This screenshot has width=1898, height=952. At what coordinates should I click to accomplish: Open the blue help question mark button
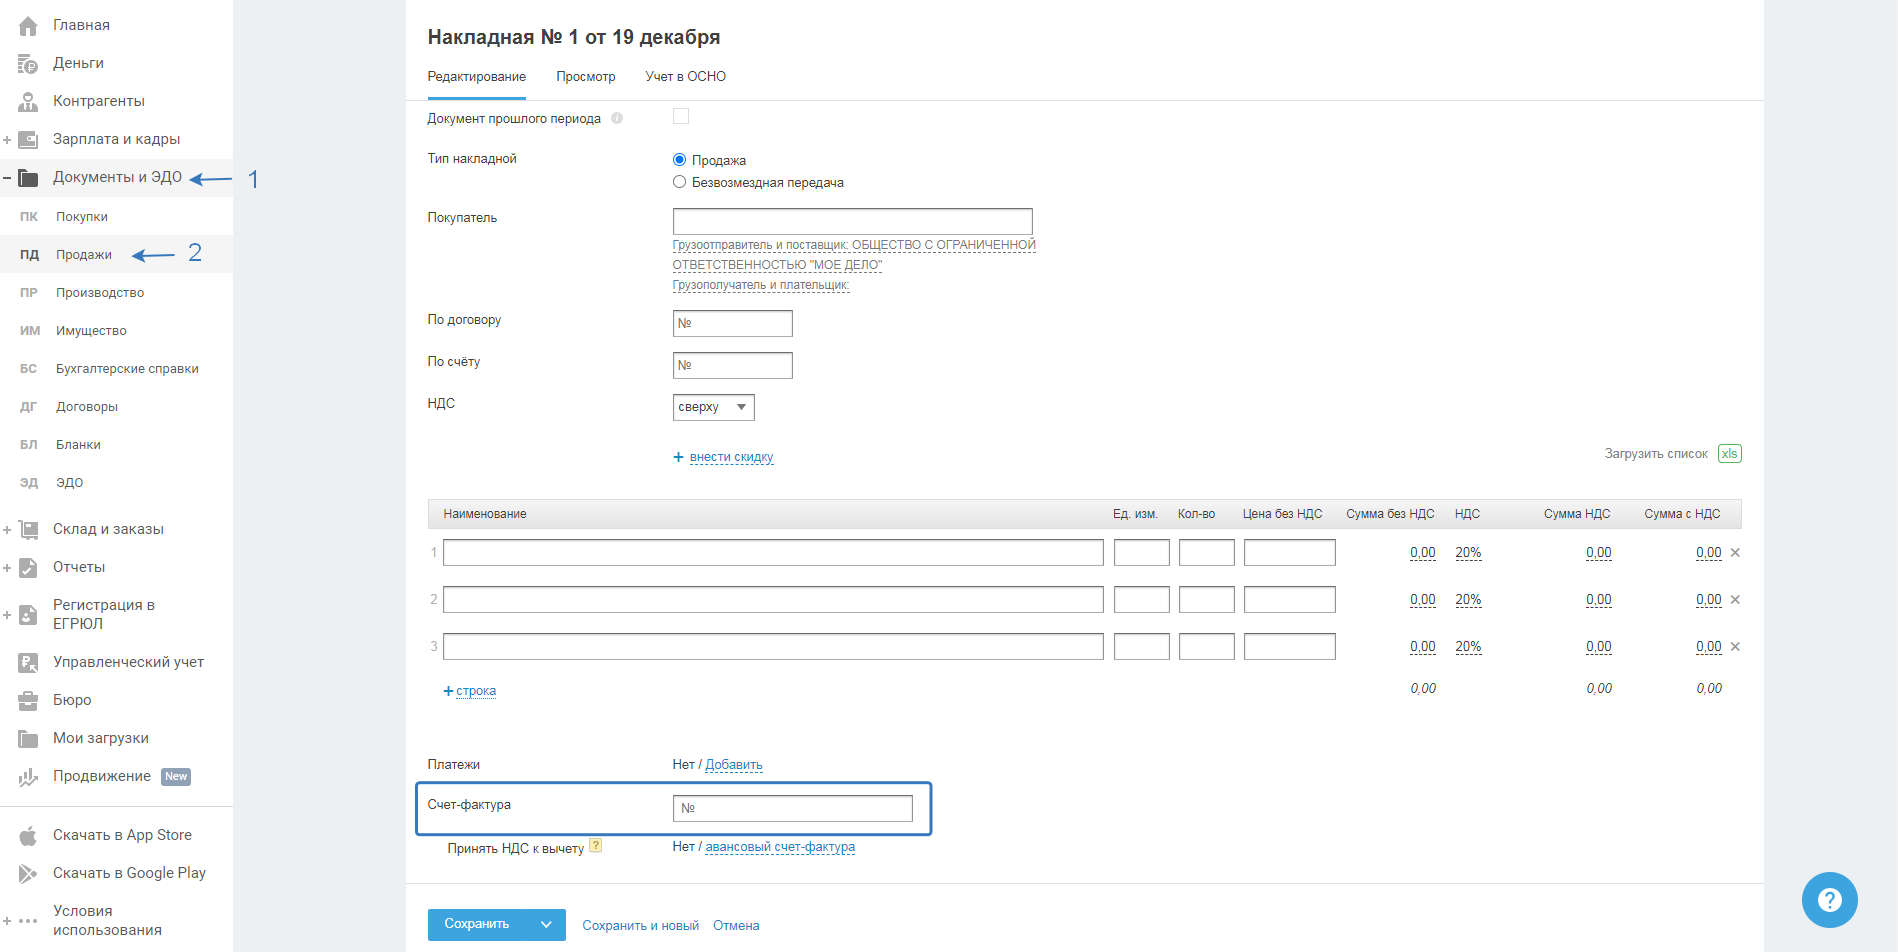click(1829, 900)
